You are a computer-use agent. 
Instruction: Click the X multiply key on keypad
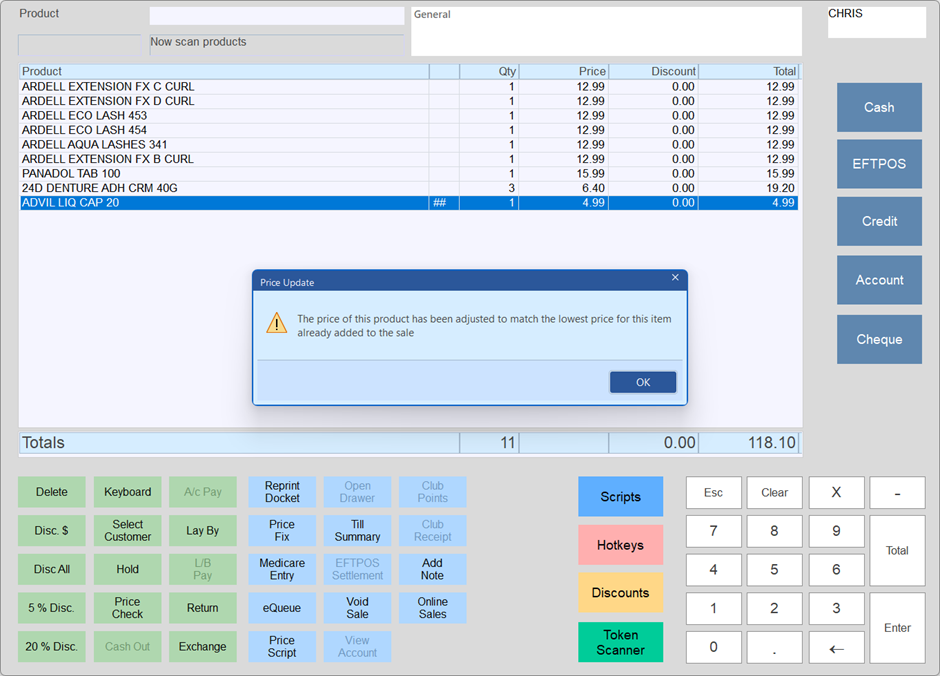pyautogui.click(x=836, y=493)
